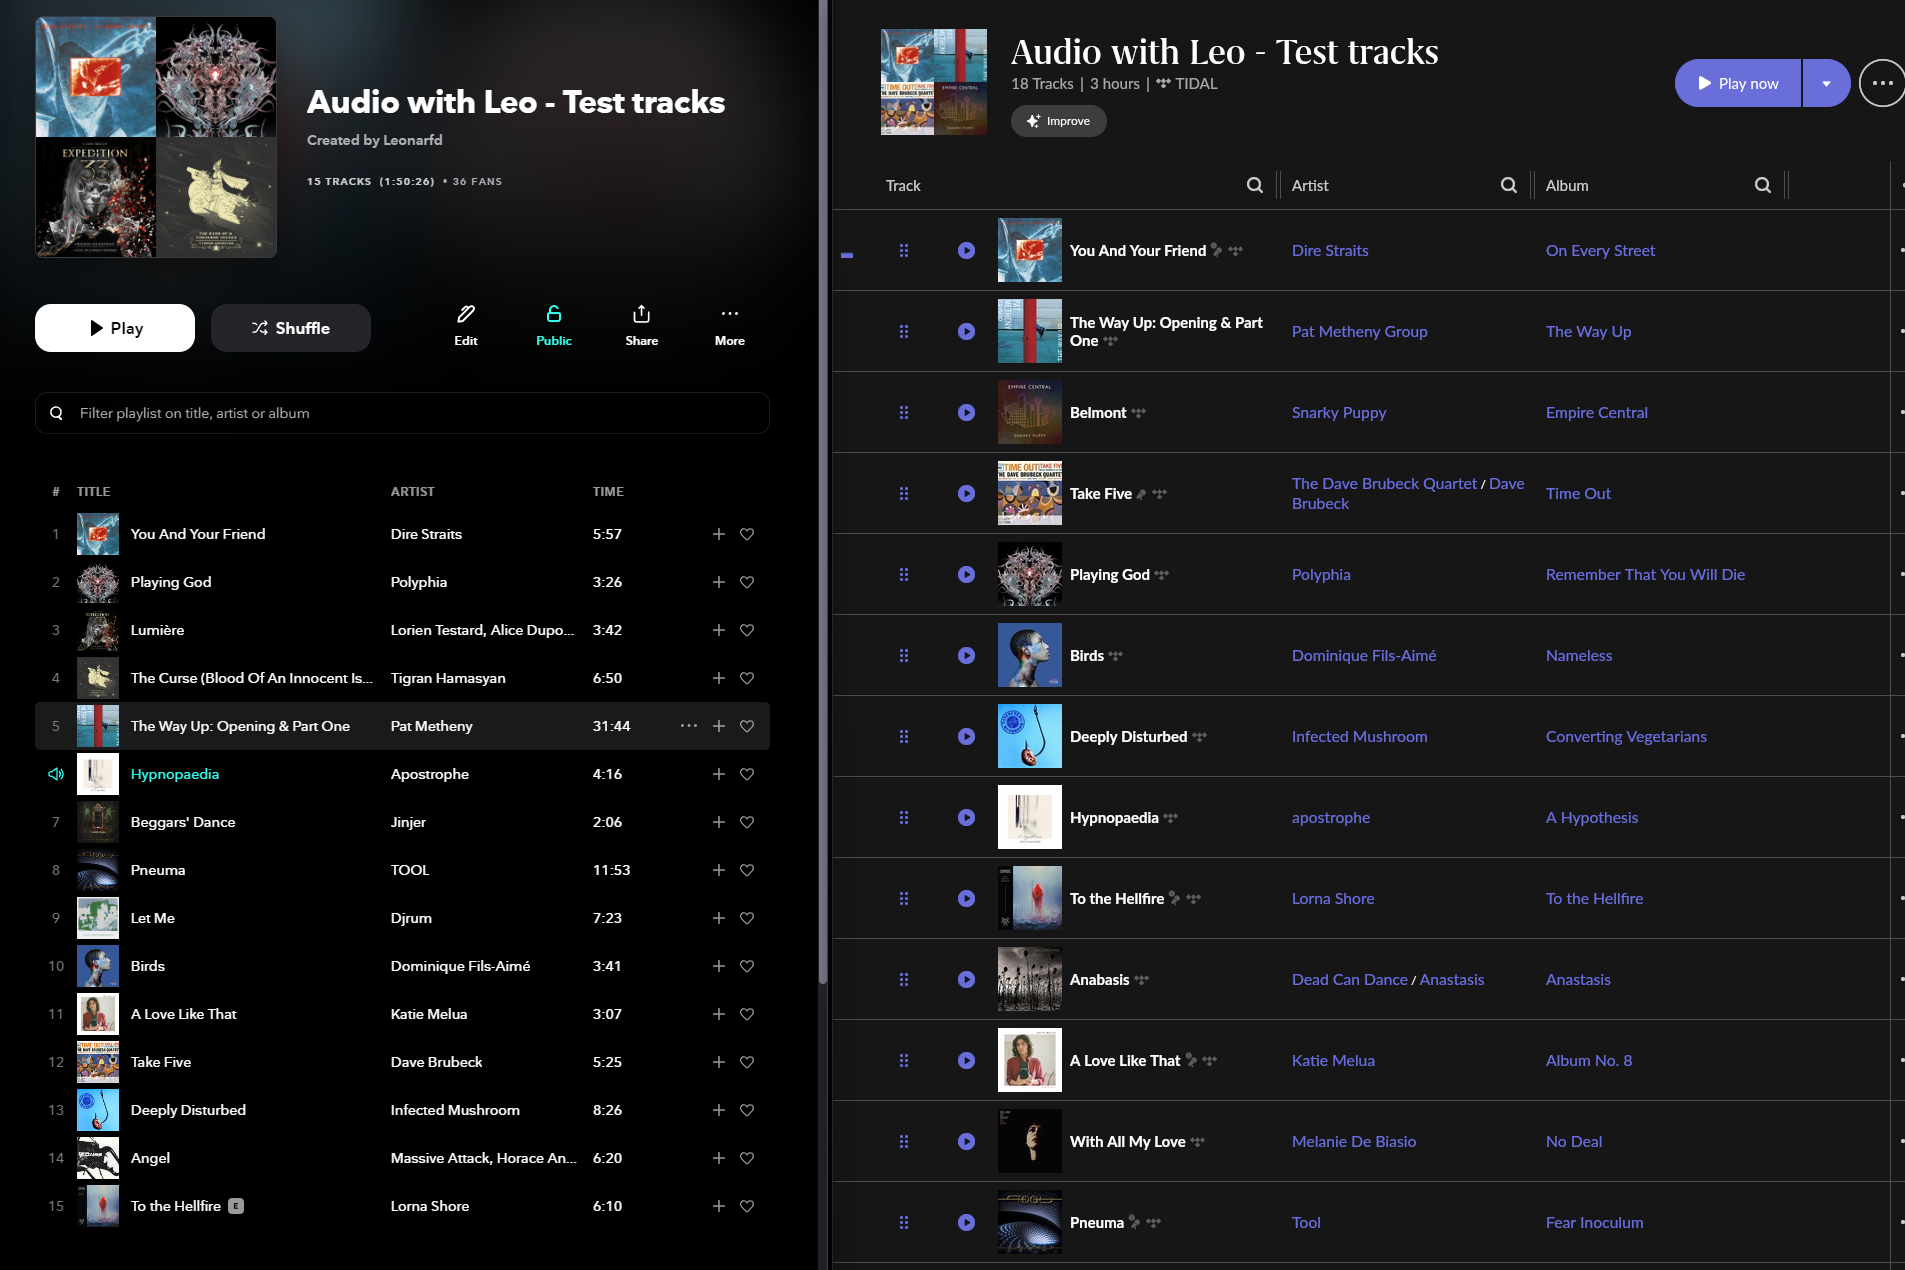The image size is (1905, 1270).
Task: Click the Play now button in Roon
Action: [1738, 84]
